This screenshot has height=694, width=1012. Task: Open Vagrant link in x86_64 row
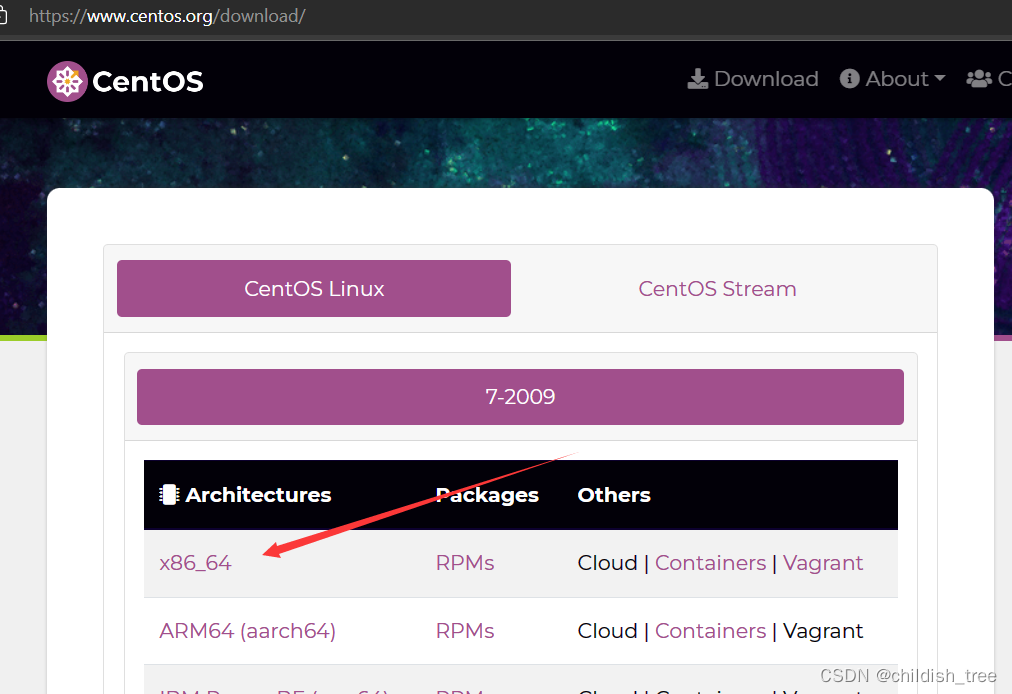click(823, 563)
